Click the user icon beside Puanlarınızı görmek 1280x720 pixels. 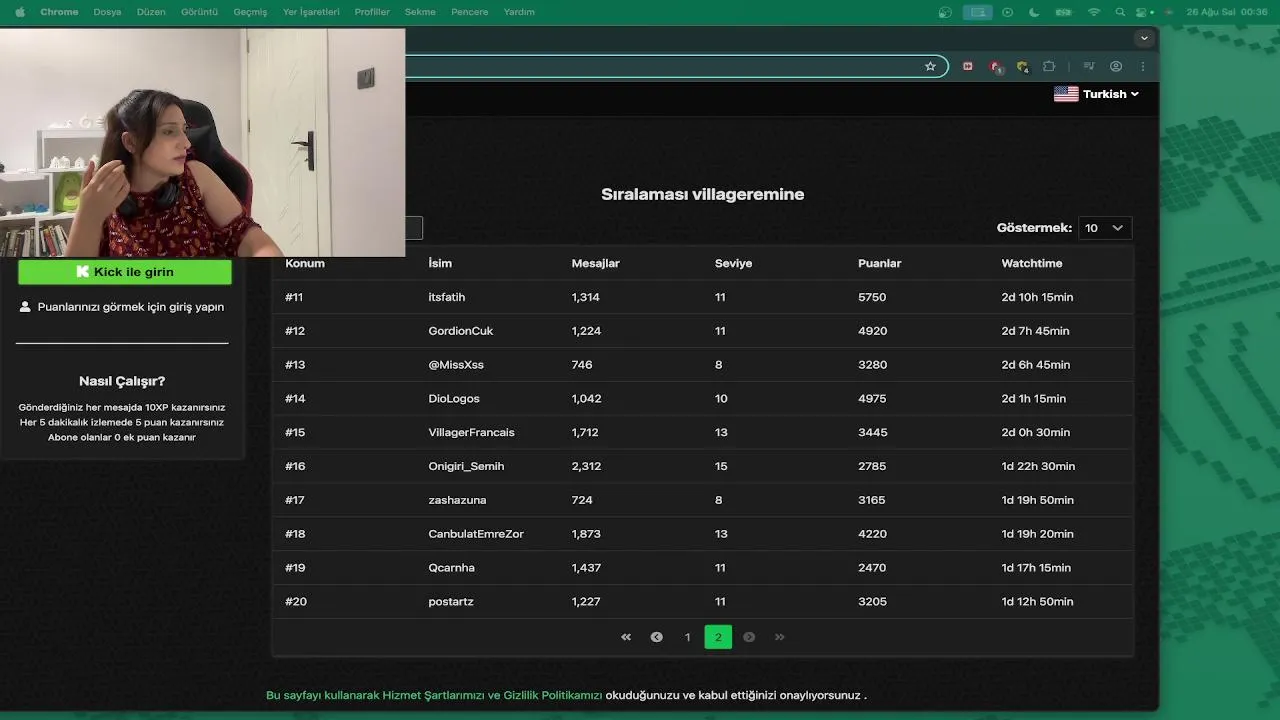pos(25,307)
